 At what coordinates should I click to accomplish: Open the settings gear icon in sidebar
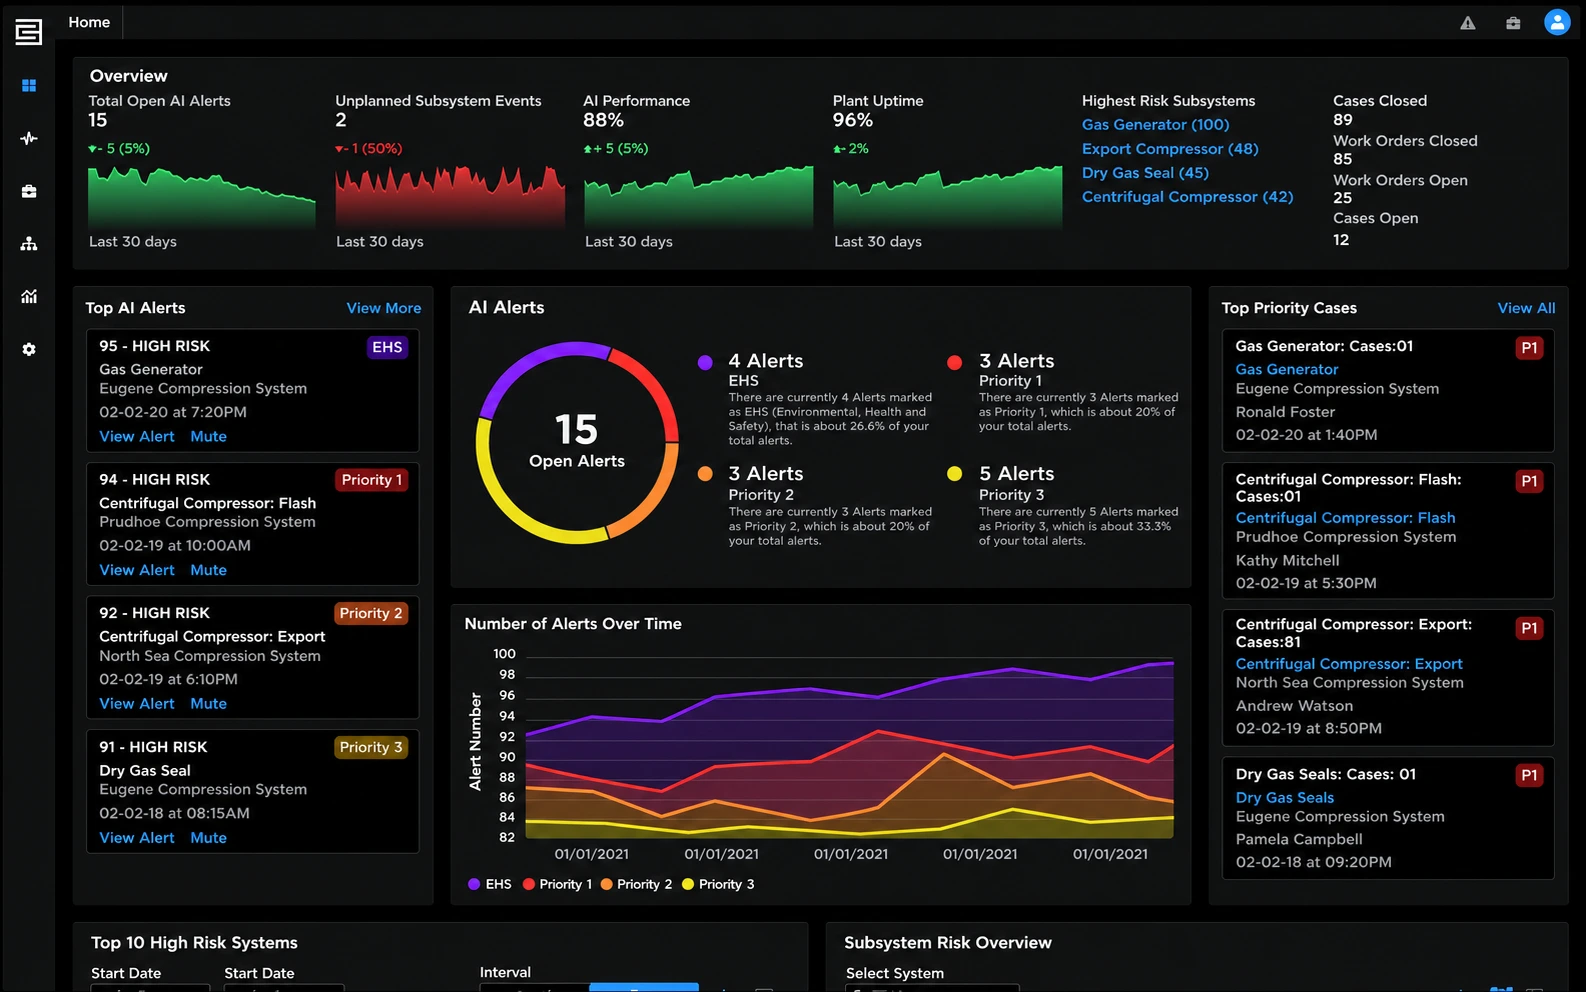[x=29, y=349]
